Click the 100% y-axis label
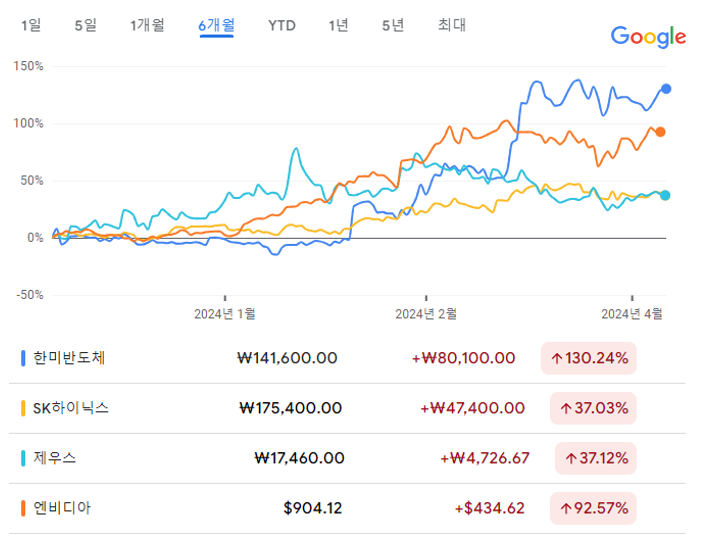The width and height of the screenshot is (724, 539). tap(29, 123)
